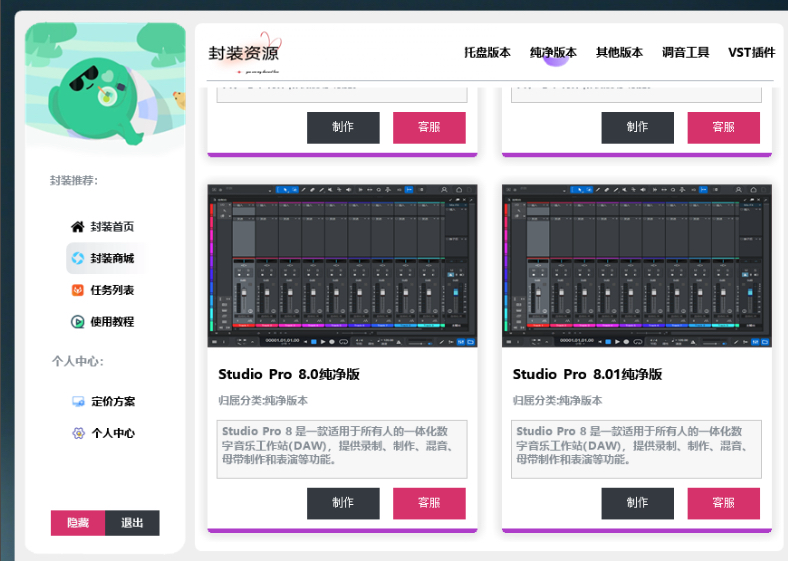The image size is (788, 561).
Task: Open the VST插件 tab
Action: (x=751, y=53)
